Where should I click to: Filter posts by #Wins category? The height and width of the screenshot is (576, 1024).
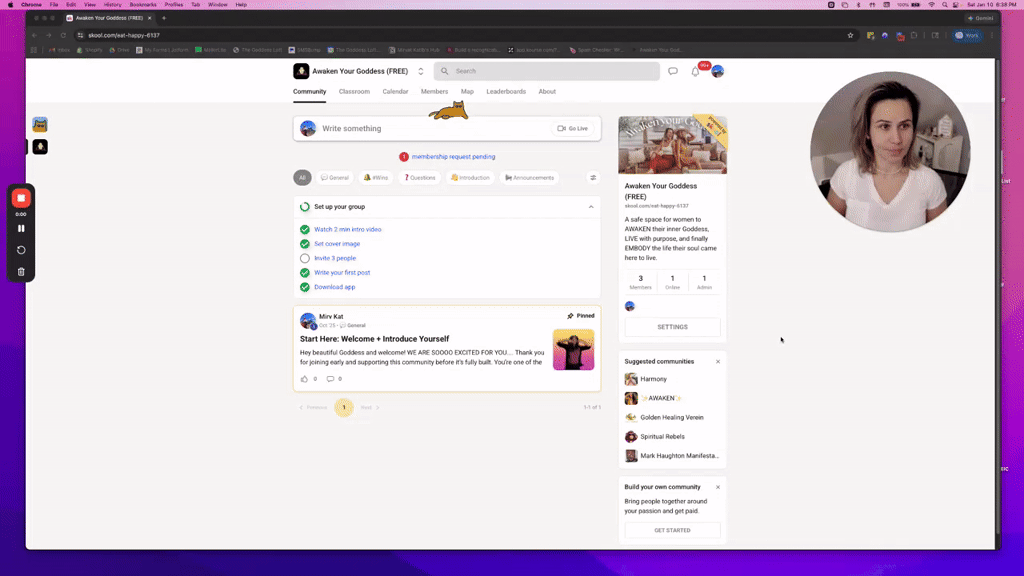click(x=376, y=178)
